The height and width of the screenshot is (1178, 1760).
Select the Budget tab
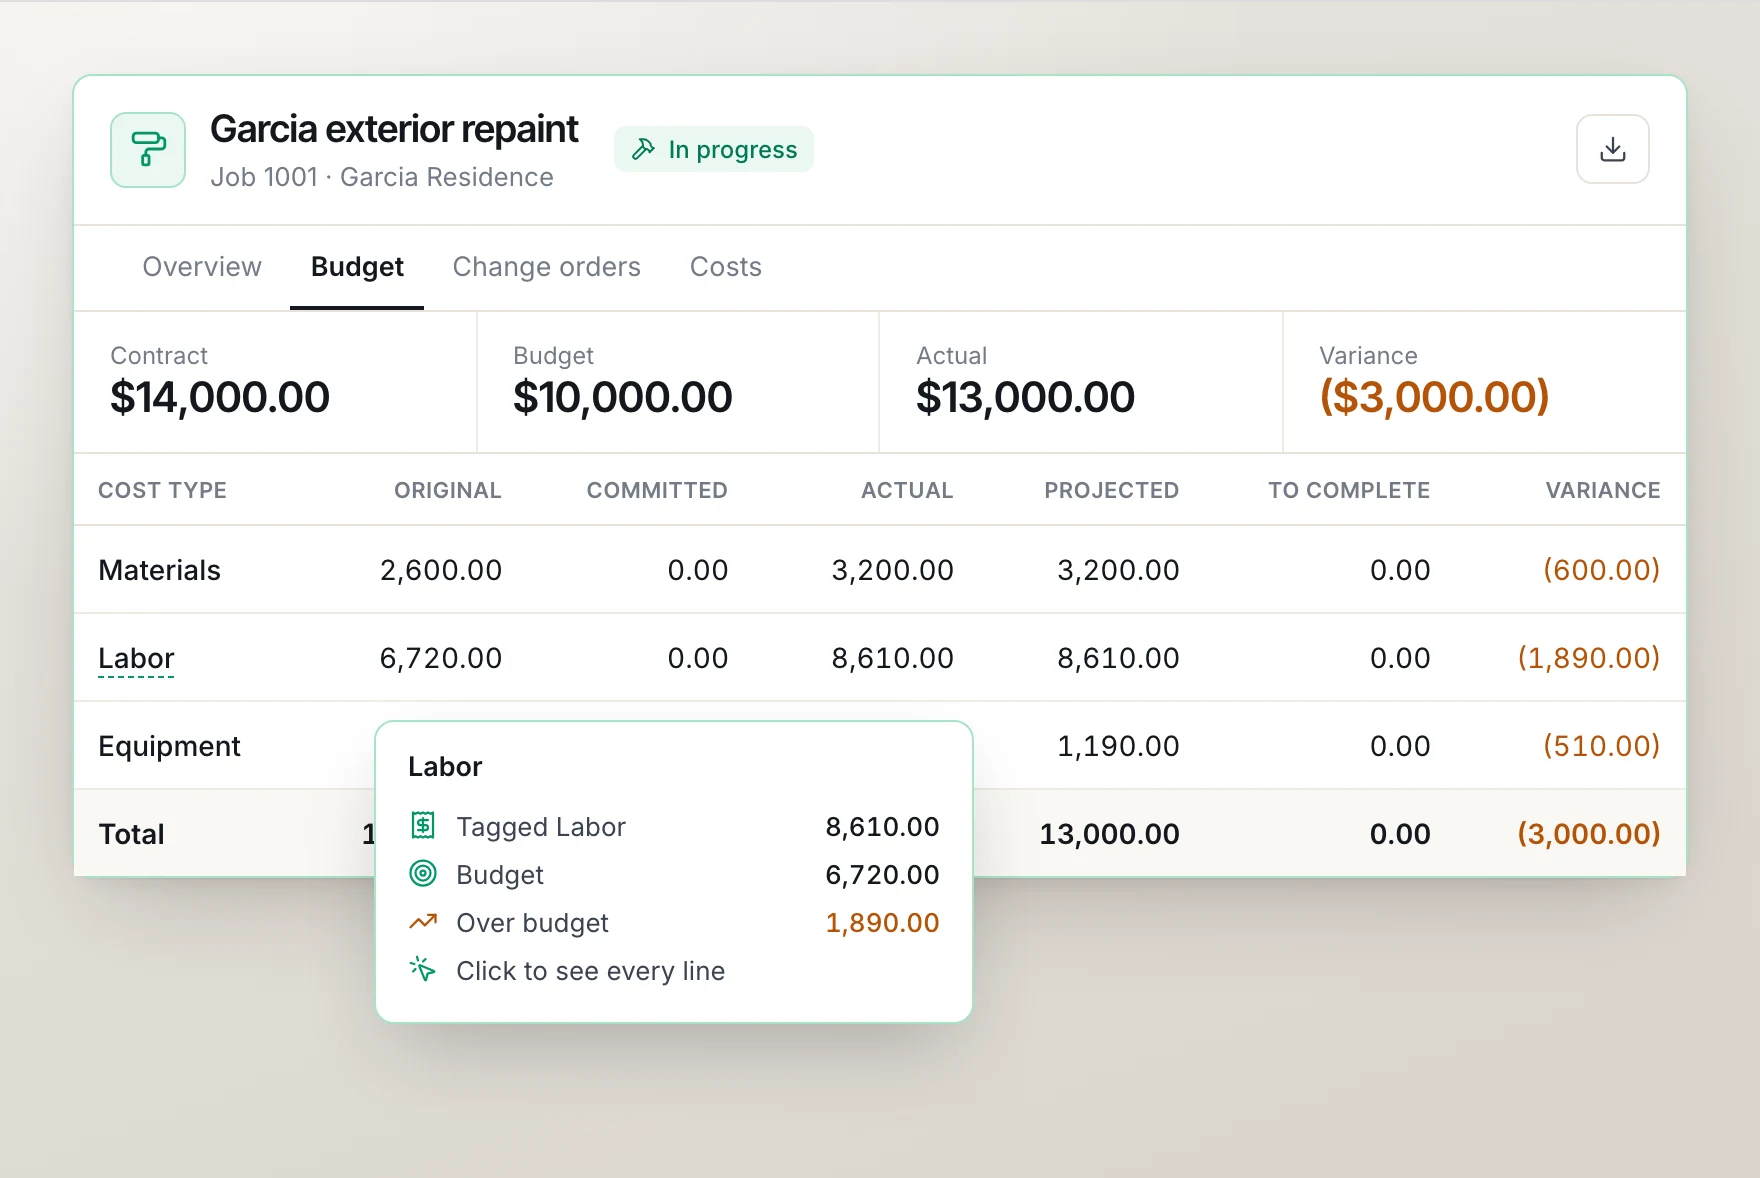(x=357, y=267)
